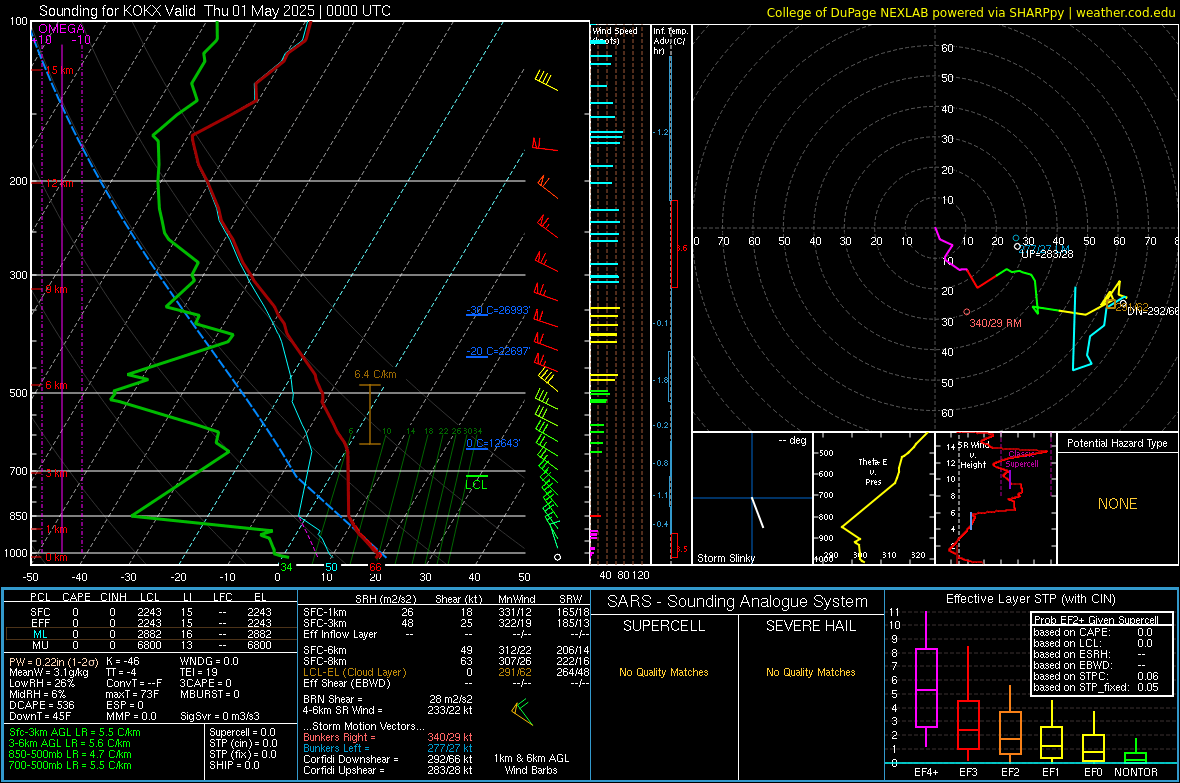Screen dimensions: 1180x783
Task: Click the BRN Shear value row
Action: 388,699
